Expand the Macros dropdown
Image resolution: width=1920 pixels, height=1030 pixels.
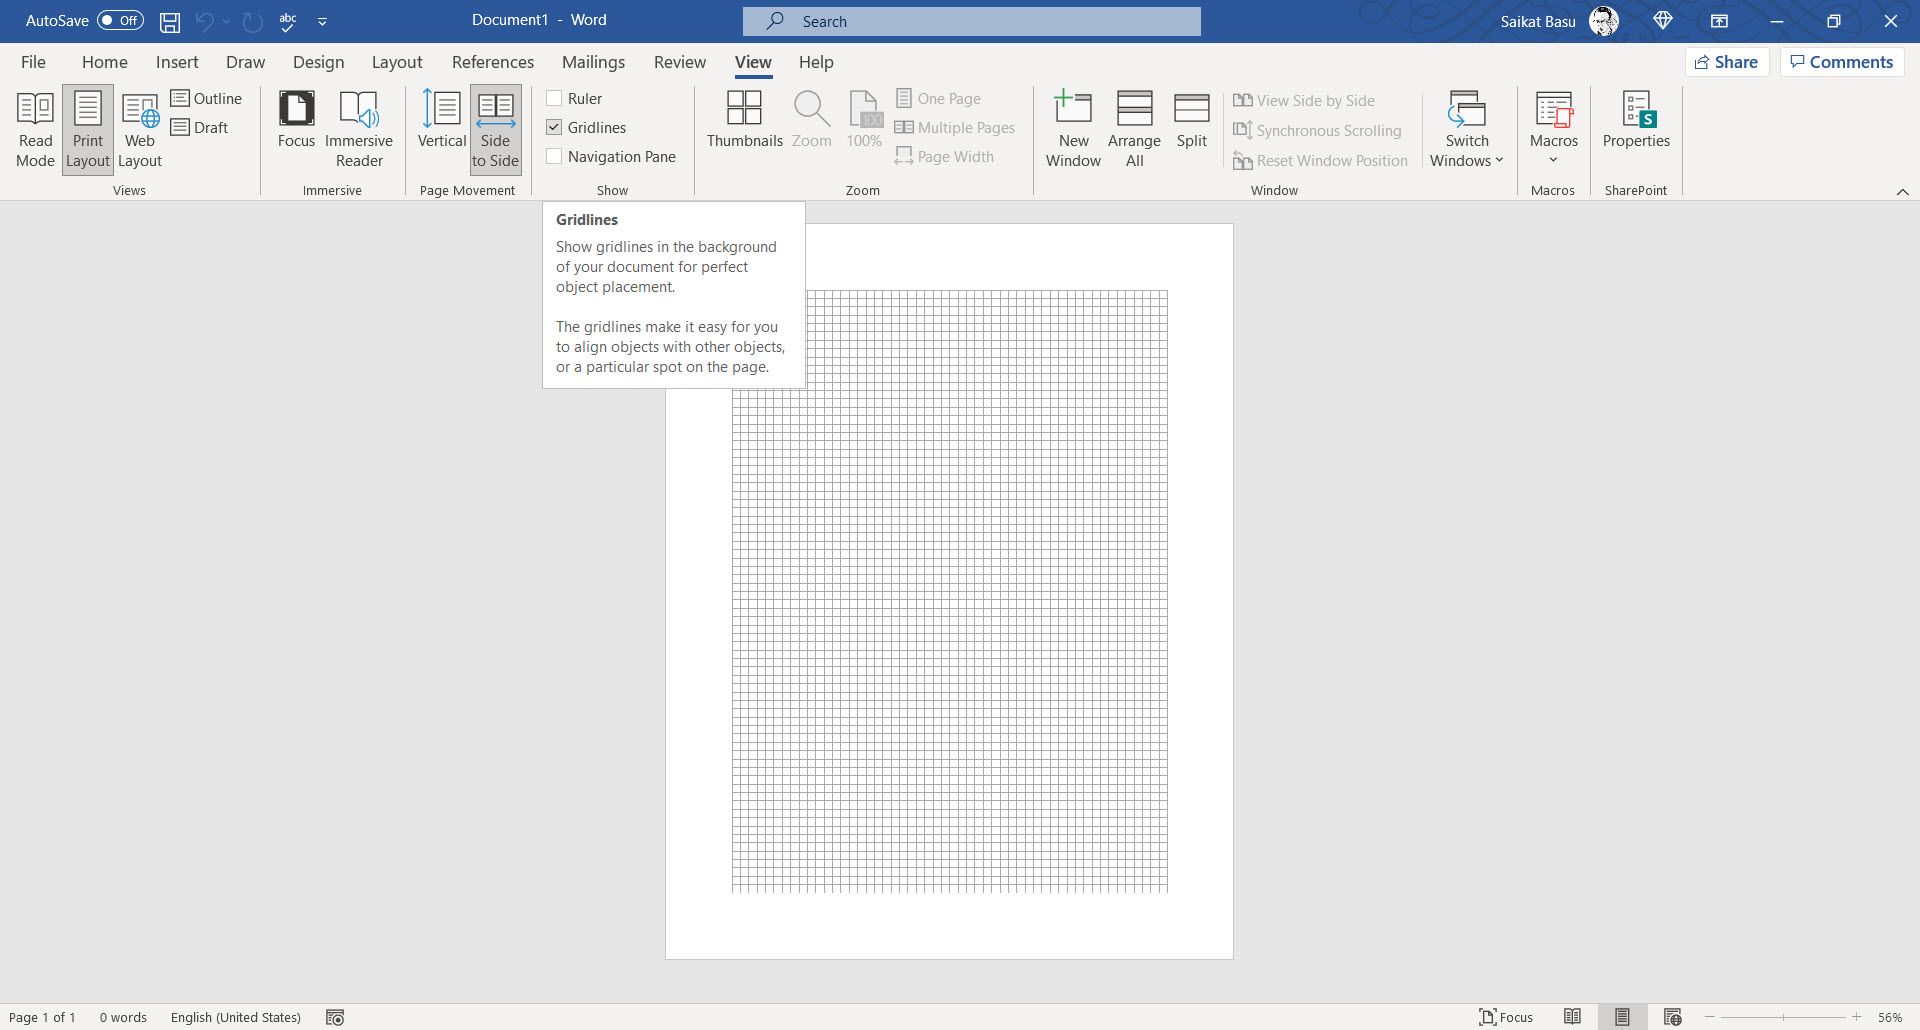tap(1553, 128)
